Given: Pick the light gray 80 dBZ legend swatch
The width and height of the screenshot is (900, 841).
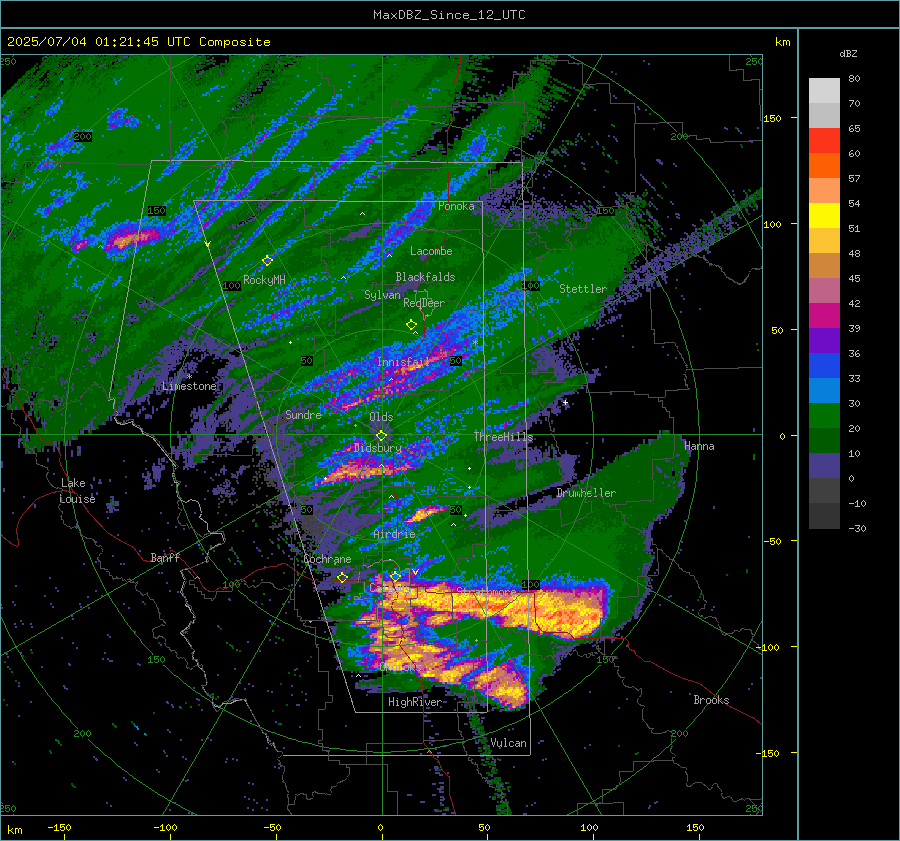Looking at the screenshot, I should [824, 90].
